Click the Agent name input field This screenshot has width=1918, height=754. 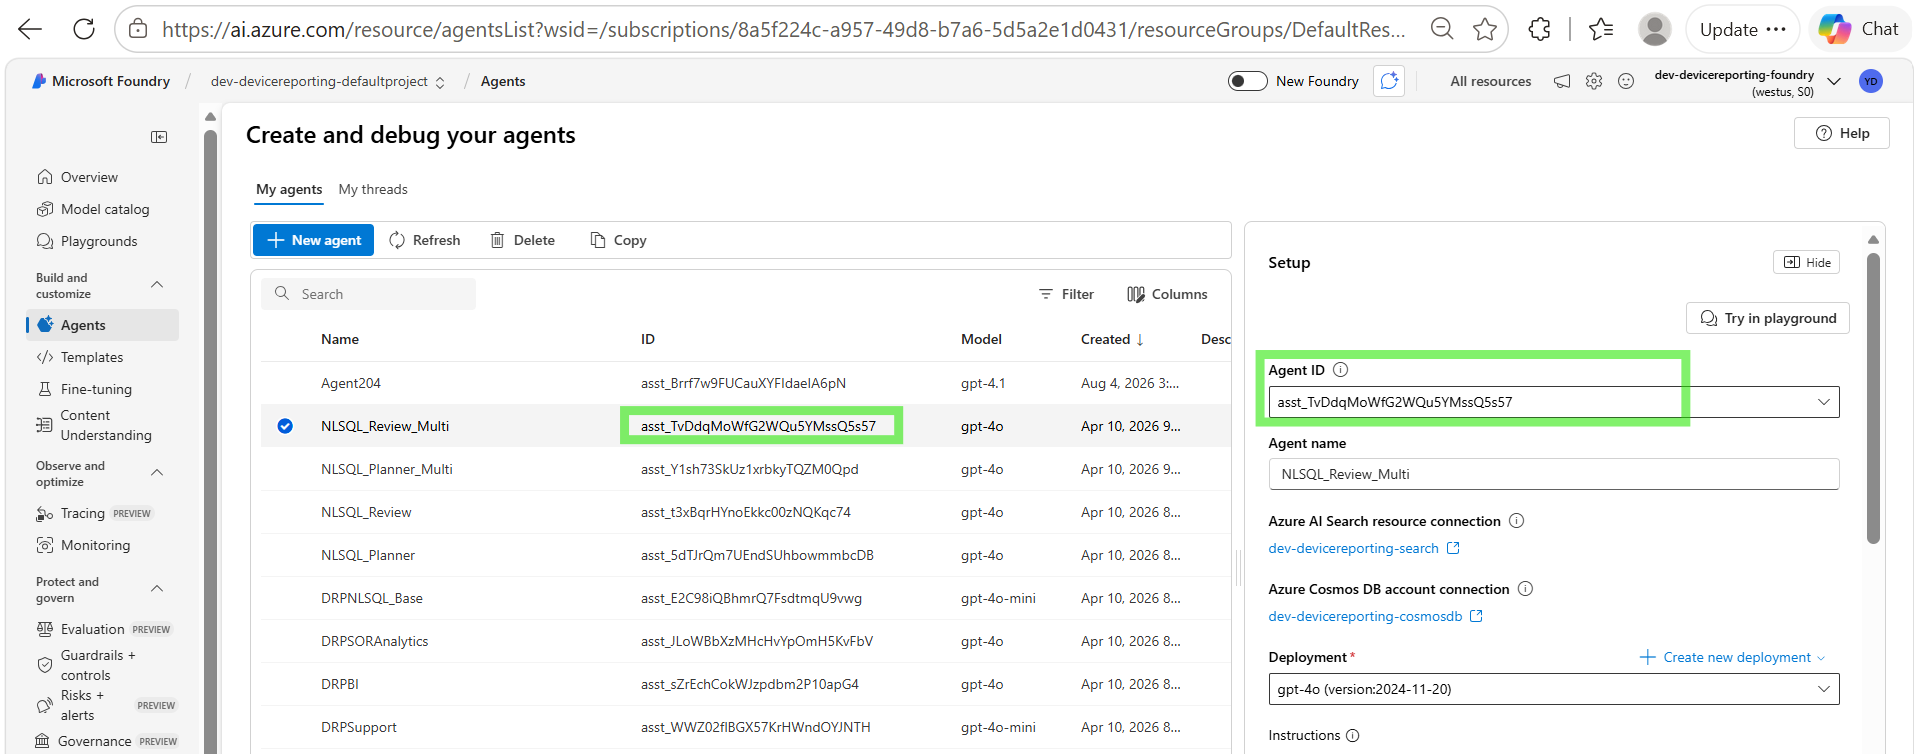tap(1553, 474)
